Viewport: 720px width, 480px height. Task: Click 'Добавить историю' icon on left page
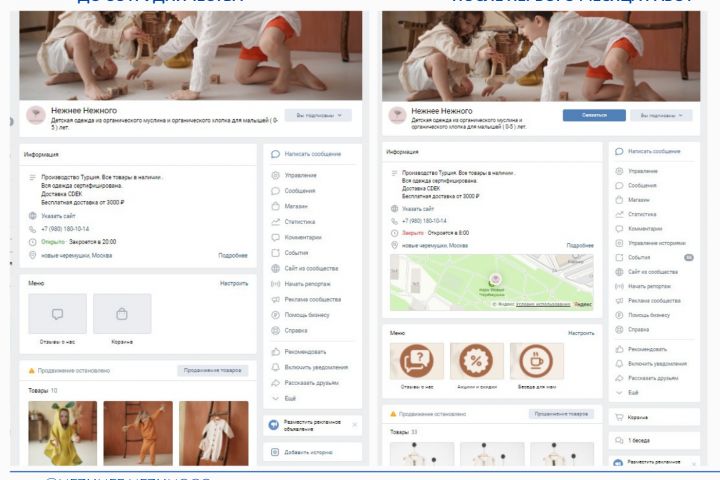coord(275,452)
